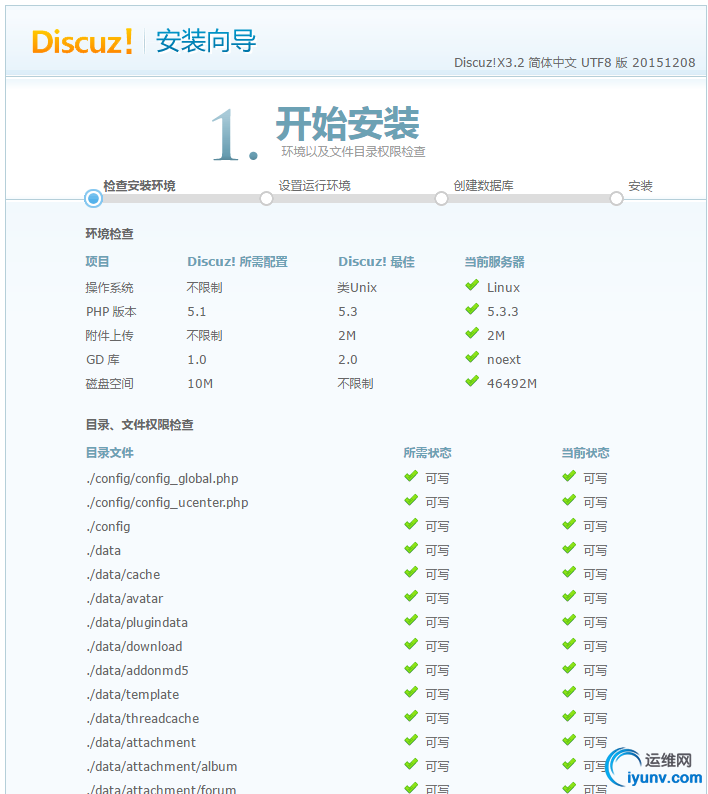
Task: Select the 创建数据库 step marker
Action: [441, 198]
